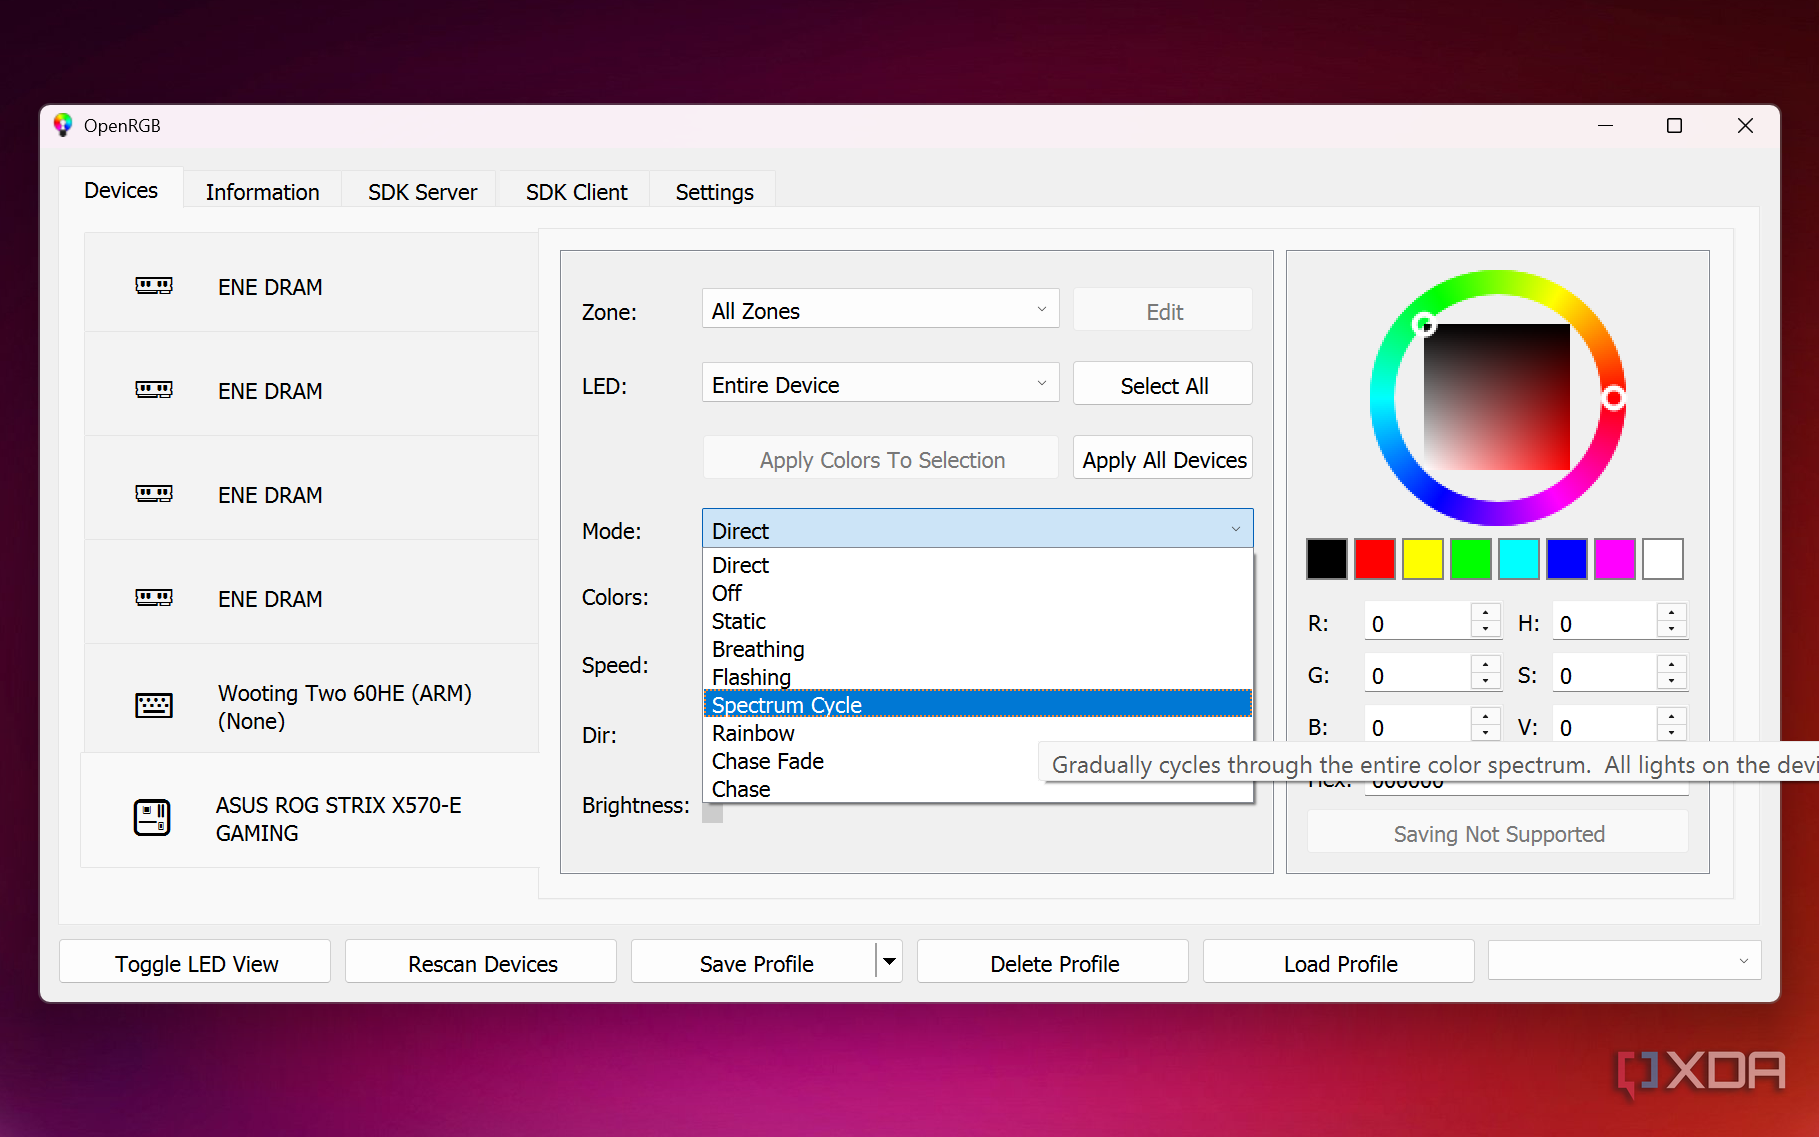
Task: Select Breathing mode in dropdown list
Action: pyautogui.click(x=758, y=649)
